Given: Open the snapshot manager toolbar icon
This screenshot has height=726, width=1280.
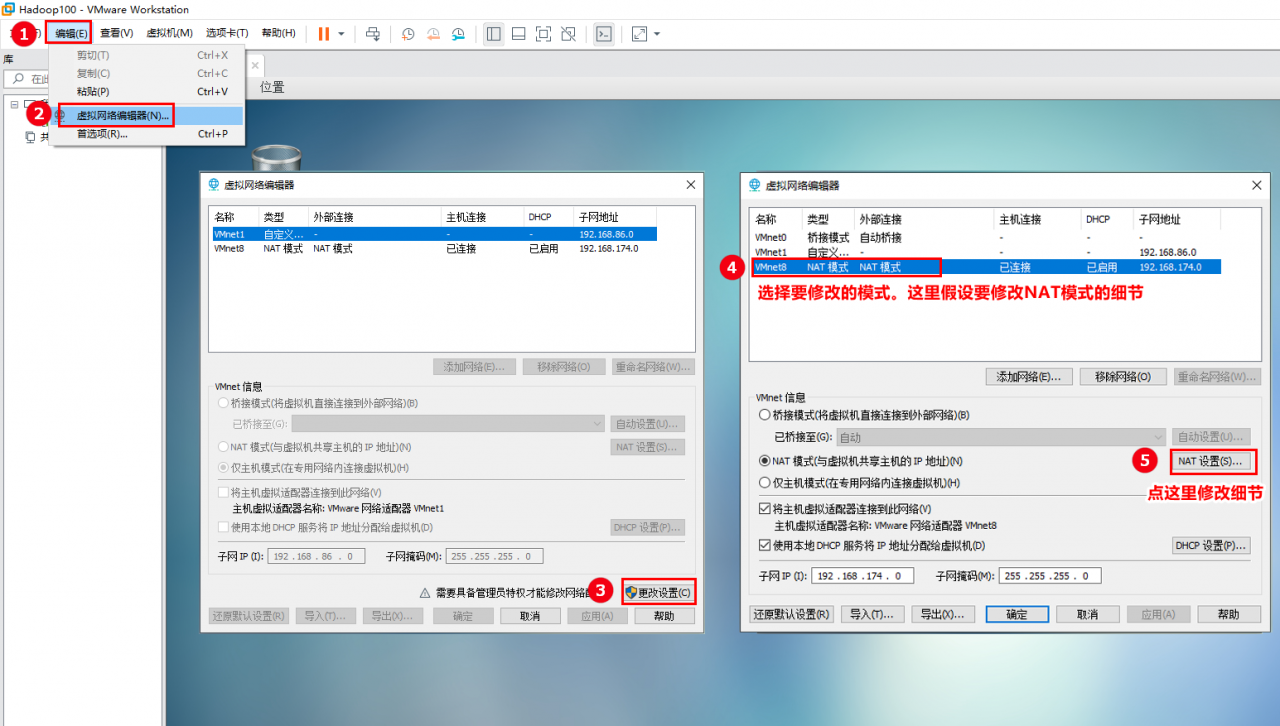Looking at the screenshot, I should coord(458,33).
